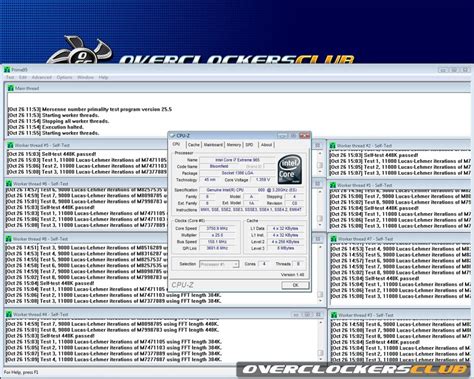Click scrollbar thumb in Worker thread #8 window
The width and height of the screenshot is (474, 379).
[x=320, y=294]
